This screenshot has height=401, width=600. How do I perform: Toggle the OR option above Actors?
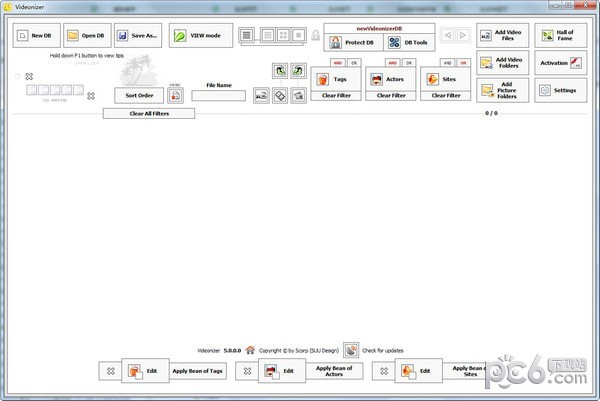407,62
